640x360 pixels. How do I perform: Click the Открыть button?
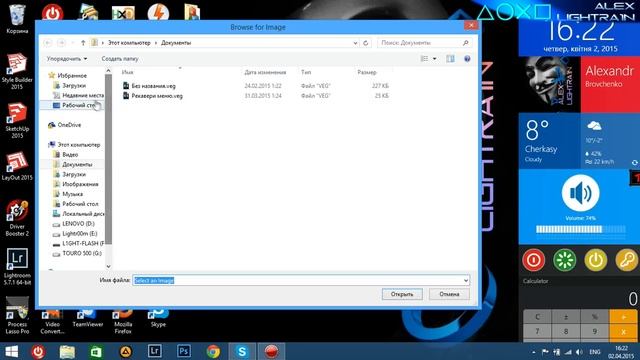tap(402, 294)
